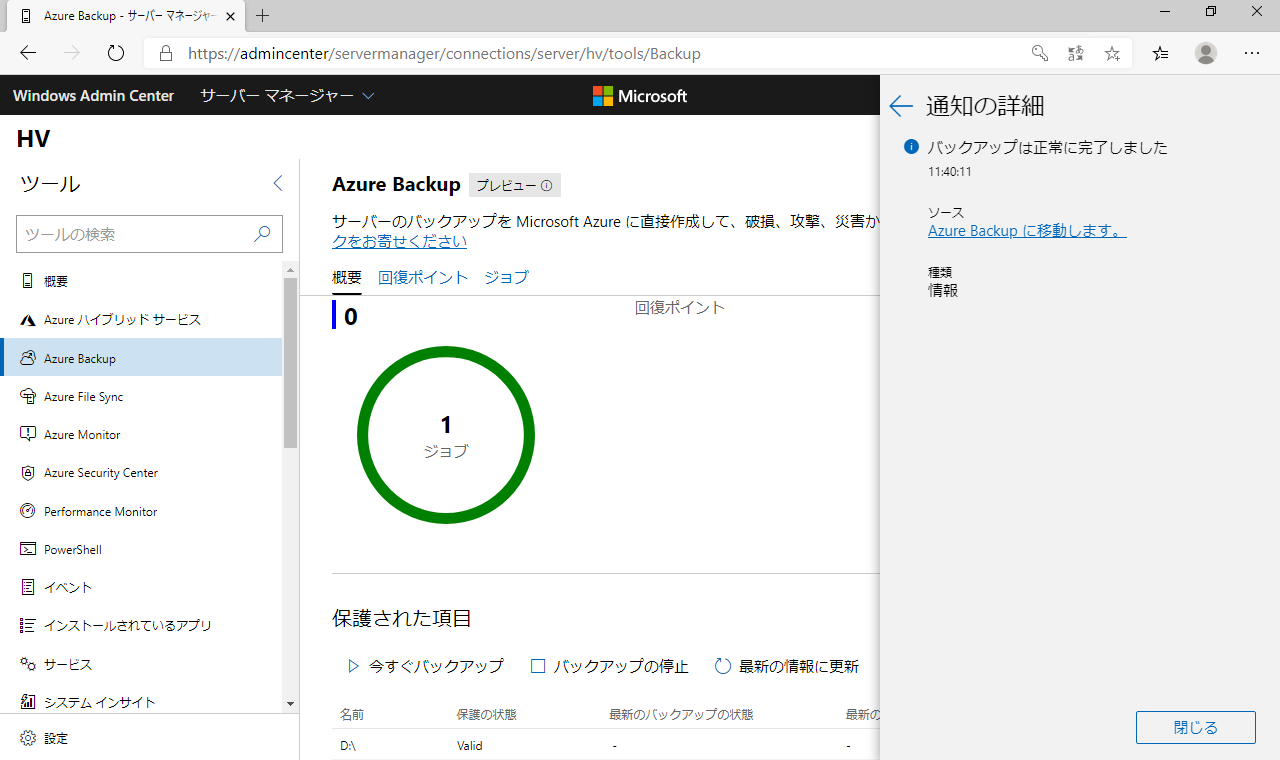Click the password key icon in address bar
The width and height of the screenshot is (1280, 760).
(x=1040, y=53)
